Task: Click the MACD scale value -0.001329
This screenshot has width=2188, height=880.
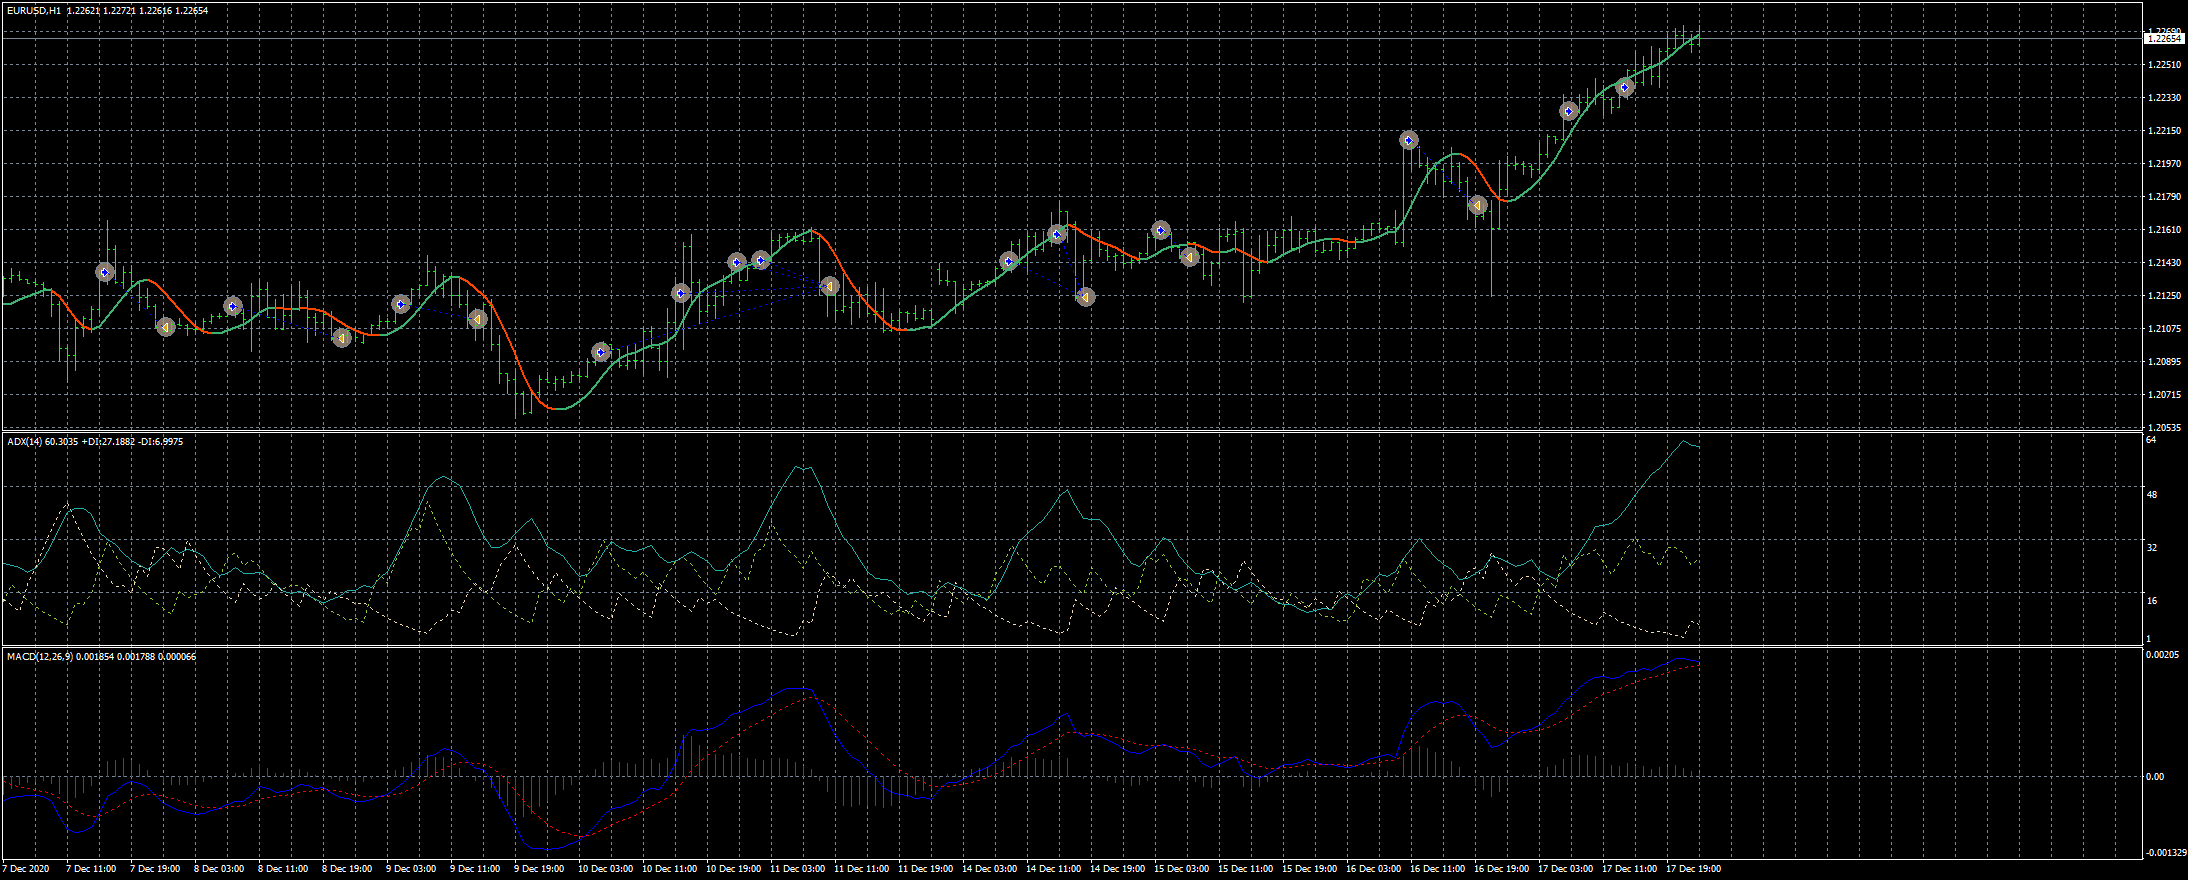Action: pos(2164,853)
